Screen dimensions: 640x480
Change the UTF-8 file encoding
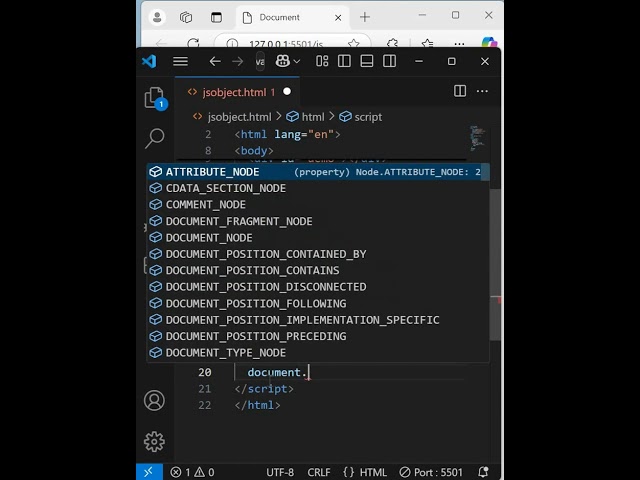click(280, 472)
